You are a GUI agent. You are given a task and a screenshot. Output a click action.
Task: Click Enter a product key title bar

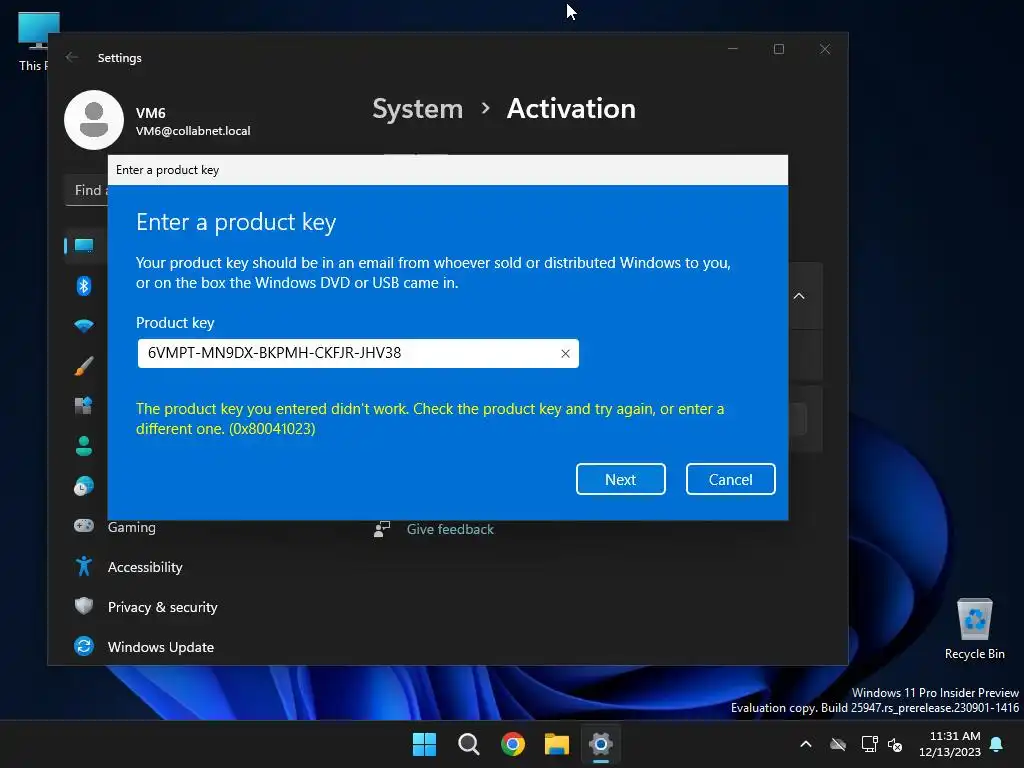pyautogui.click(x=448, y=170)
